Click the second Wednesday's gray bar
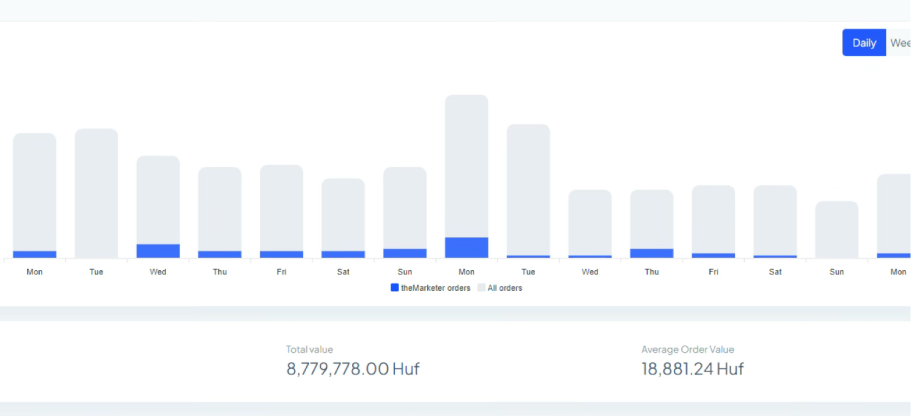The image size is (911, 417). 590,221
